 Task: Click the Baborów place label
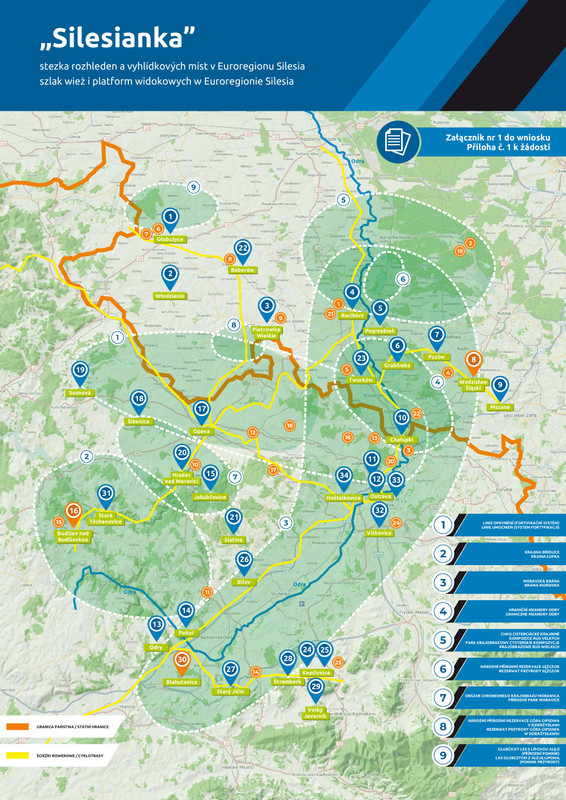click(x=243, y=270)
